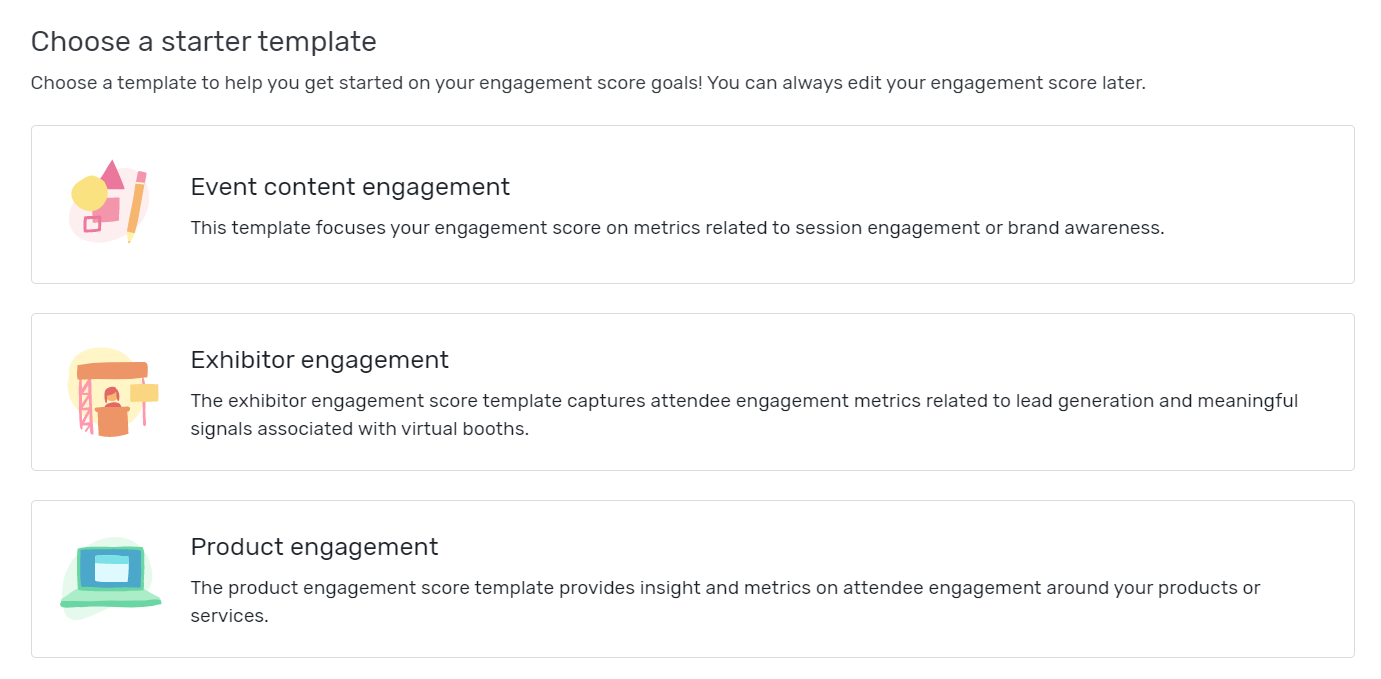Viewport: 1381px width, 679px height.
Task: Click the Exhibitor engagement heading
Action: (x=320, y=360)
